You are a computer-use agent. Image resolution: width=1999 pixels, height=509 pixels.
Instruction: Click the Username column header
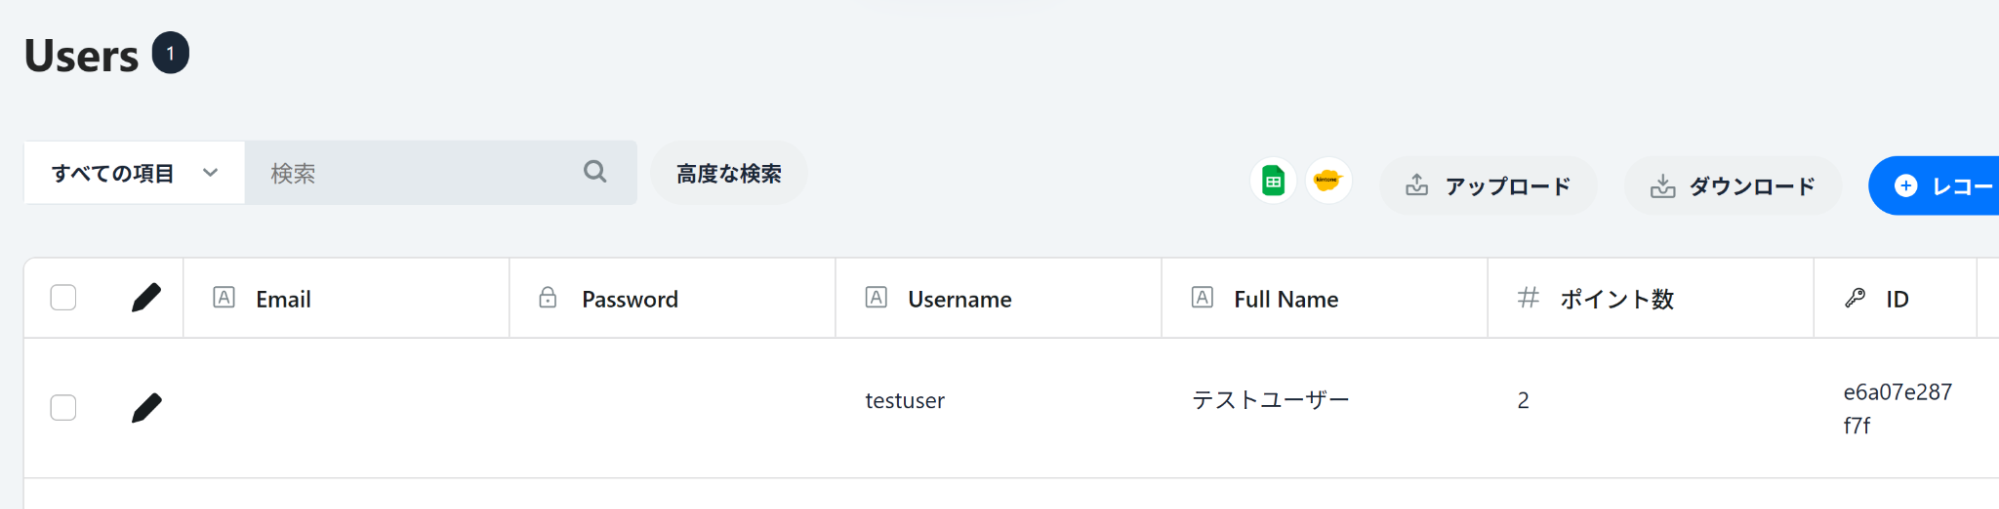(959, 299)
